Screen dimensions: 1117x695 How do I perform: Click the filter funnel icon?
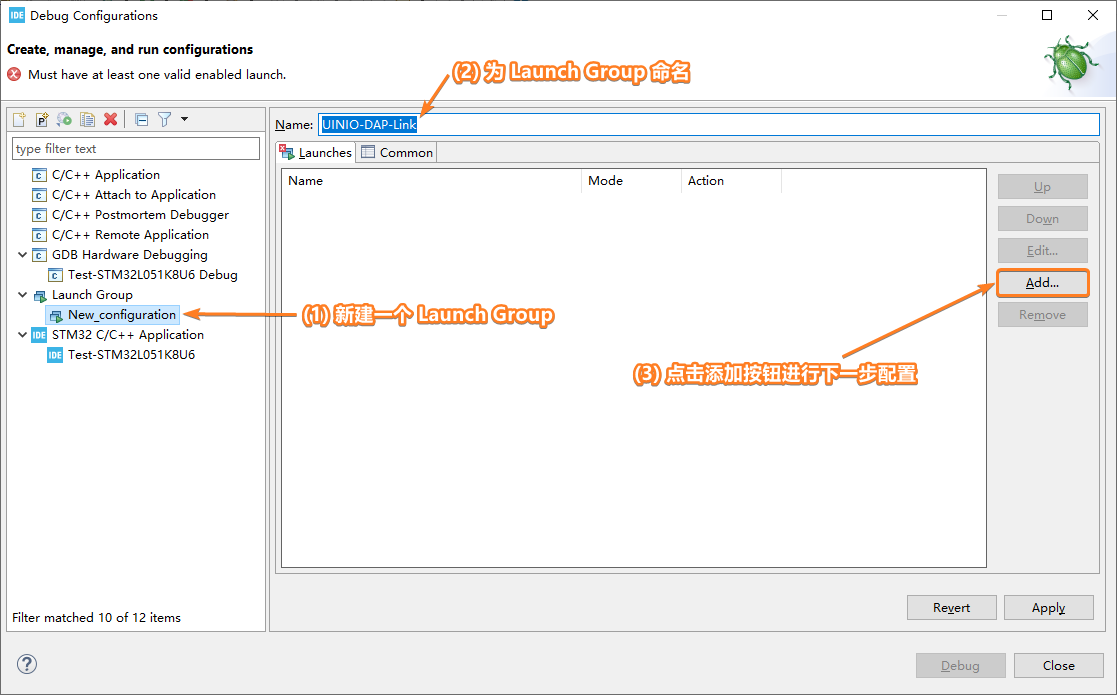point(165,120)
